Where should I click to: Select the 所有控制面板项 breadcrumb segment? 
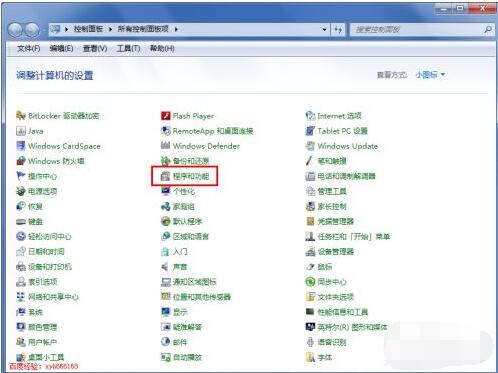coord(143,29)
